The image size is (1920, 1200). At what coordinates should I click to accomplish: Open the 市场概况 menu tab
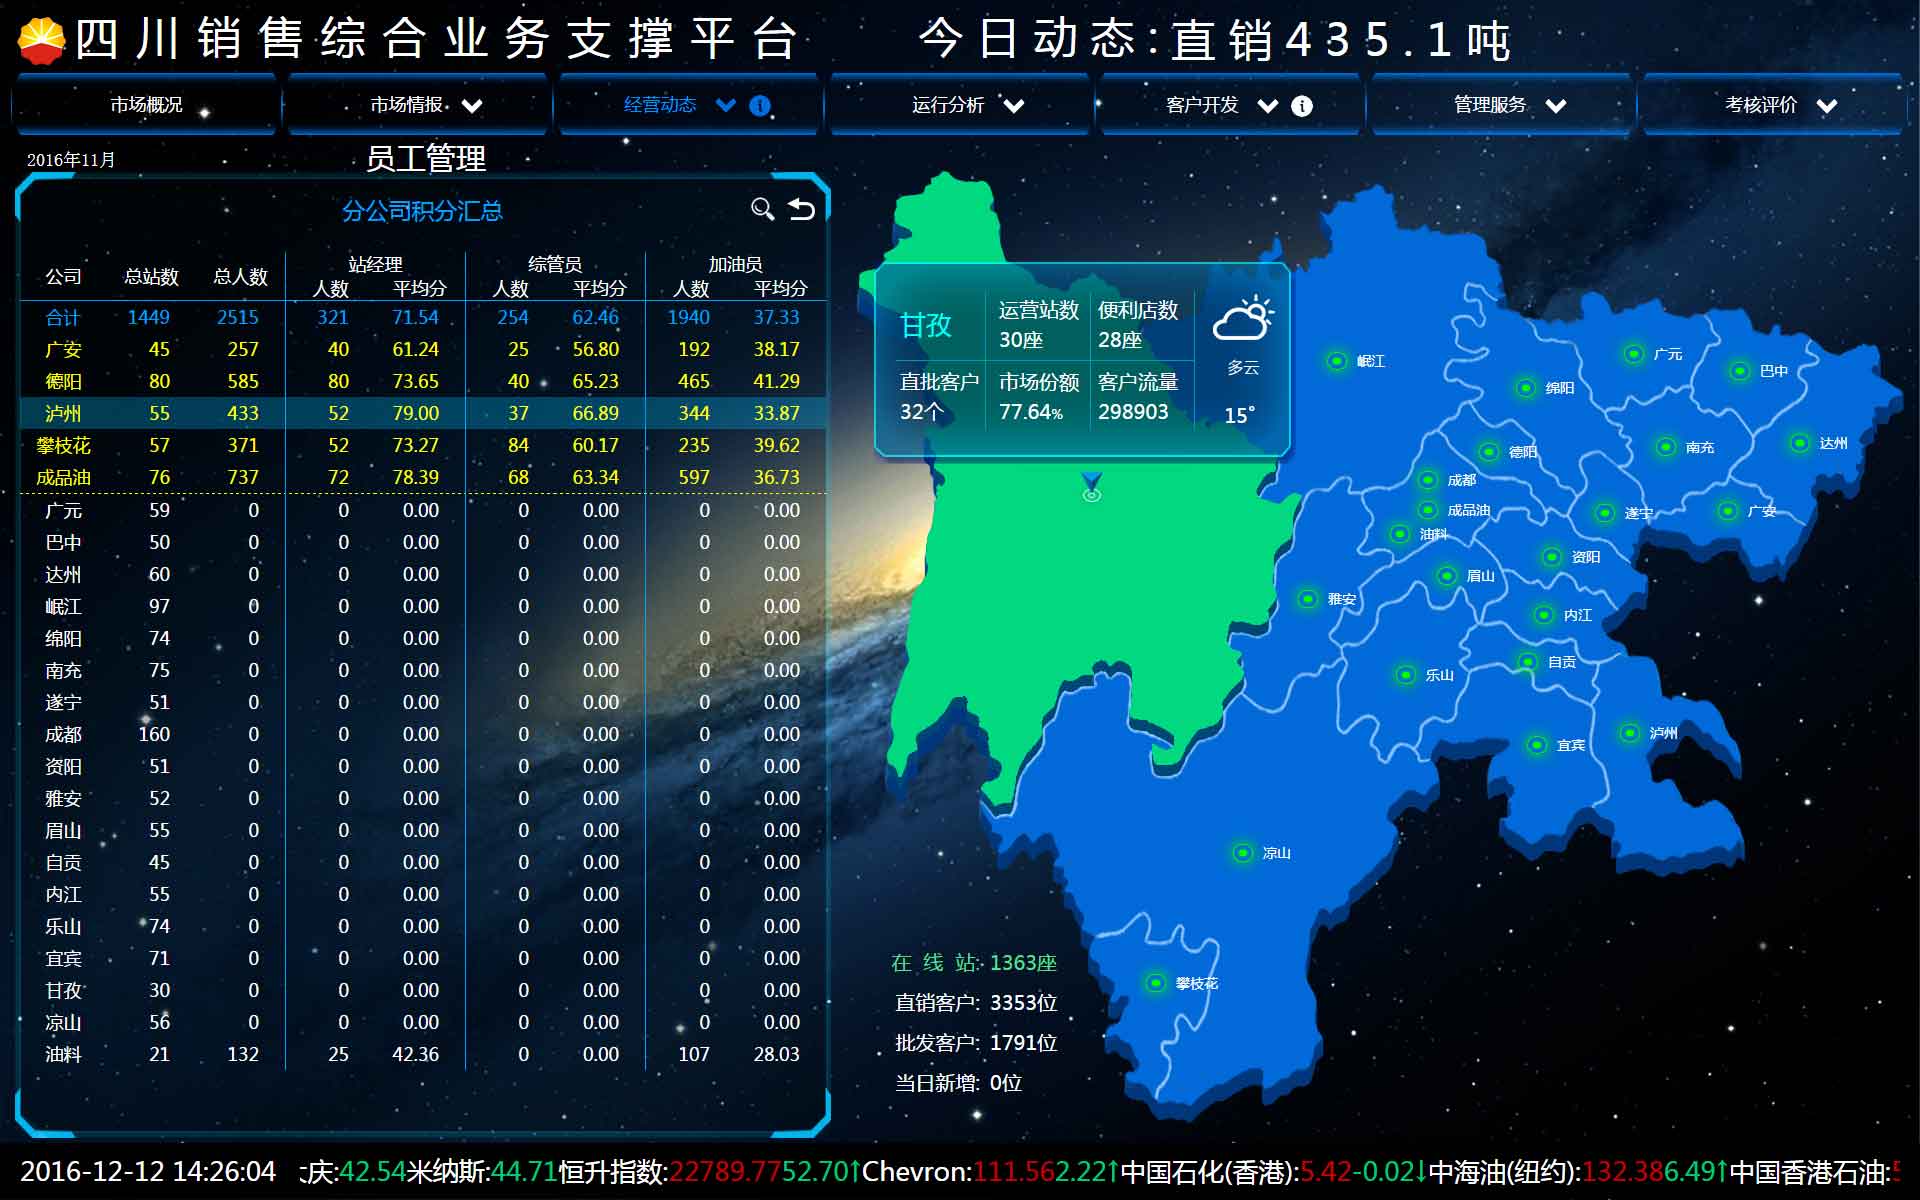point(146,105)
